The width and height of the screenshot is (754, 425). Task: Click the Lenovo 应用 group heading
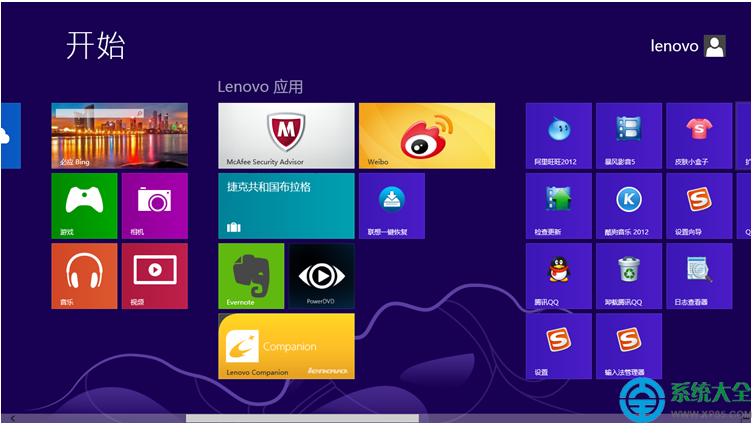click(x=260, y=87)
